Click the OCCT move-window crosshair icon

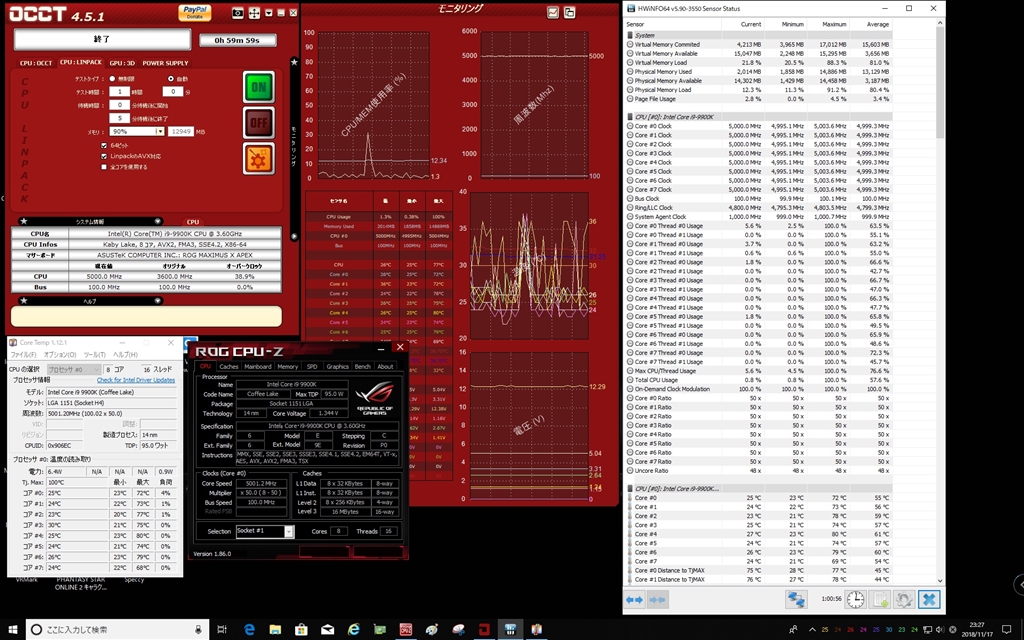254,12
